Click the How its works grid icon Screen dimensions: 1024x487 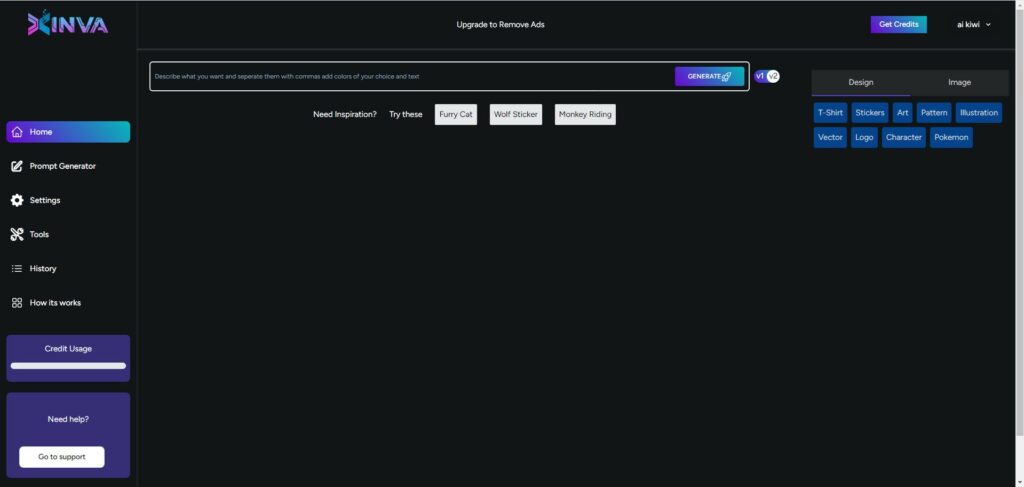17,302
